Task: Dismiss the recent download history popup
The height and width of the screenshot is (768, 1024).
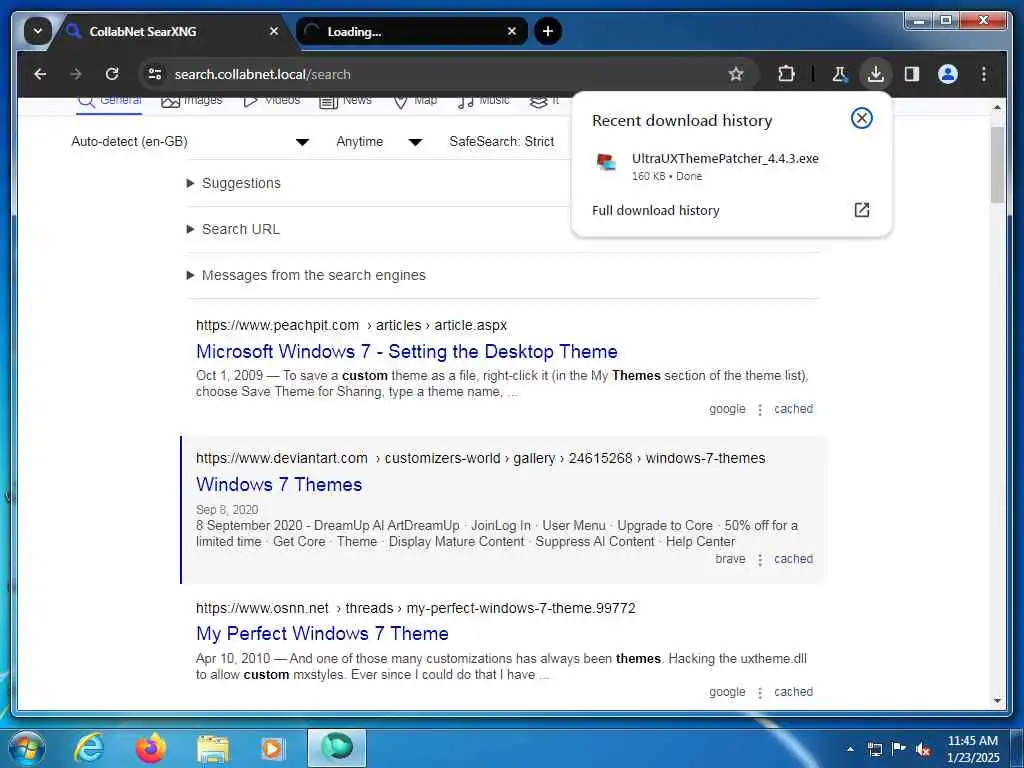Action: (x=861, y=118)
